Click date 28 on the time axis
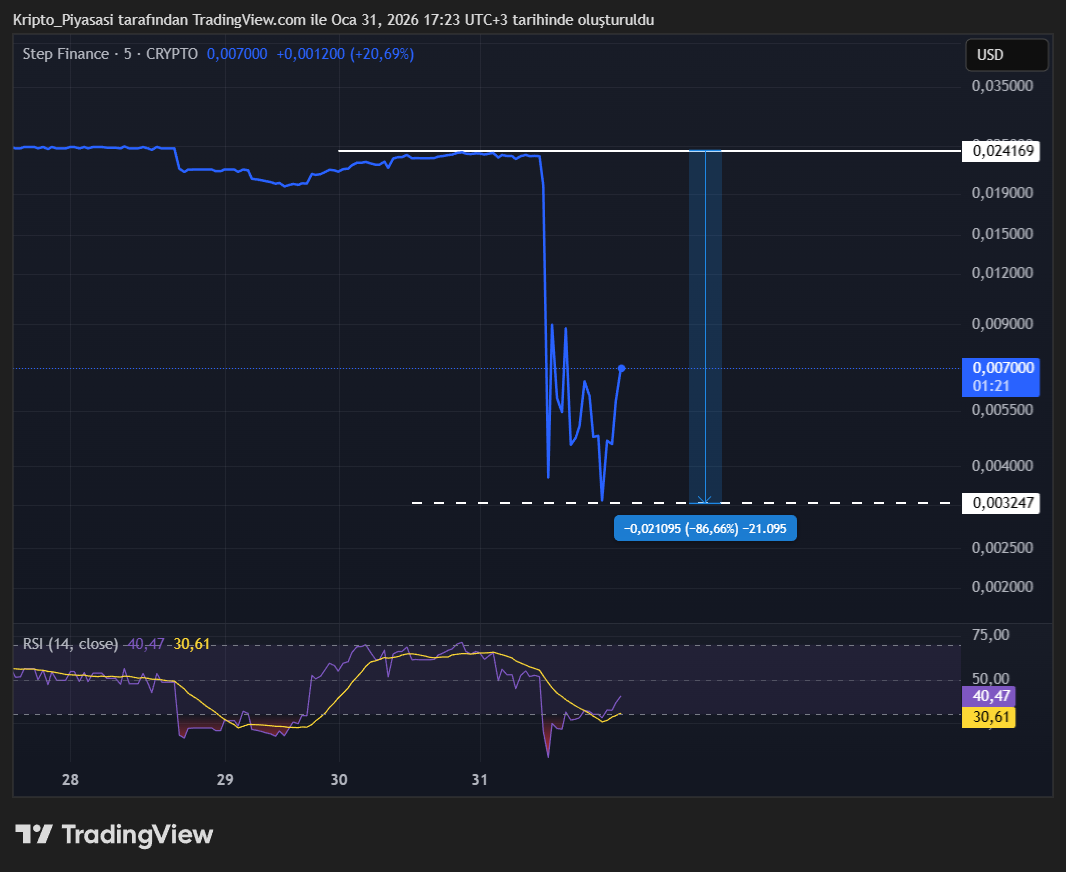Viewport: 1066px width, 872px height. point(70,780)
